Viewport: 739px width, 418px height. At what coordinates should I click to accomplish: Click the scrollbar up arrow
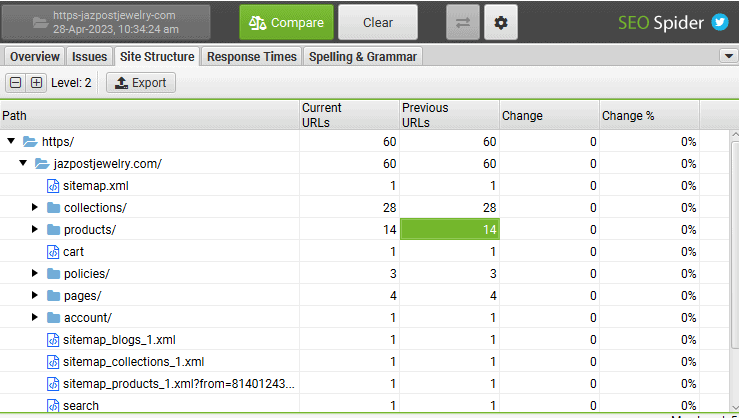click(x=735, y=135)
